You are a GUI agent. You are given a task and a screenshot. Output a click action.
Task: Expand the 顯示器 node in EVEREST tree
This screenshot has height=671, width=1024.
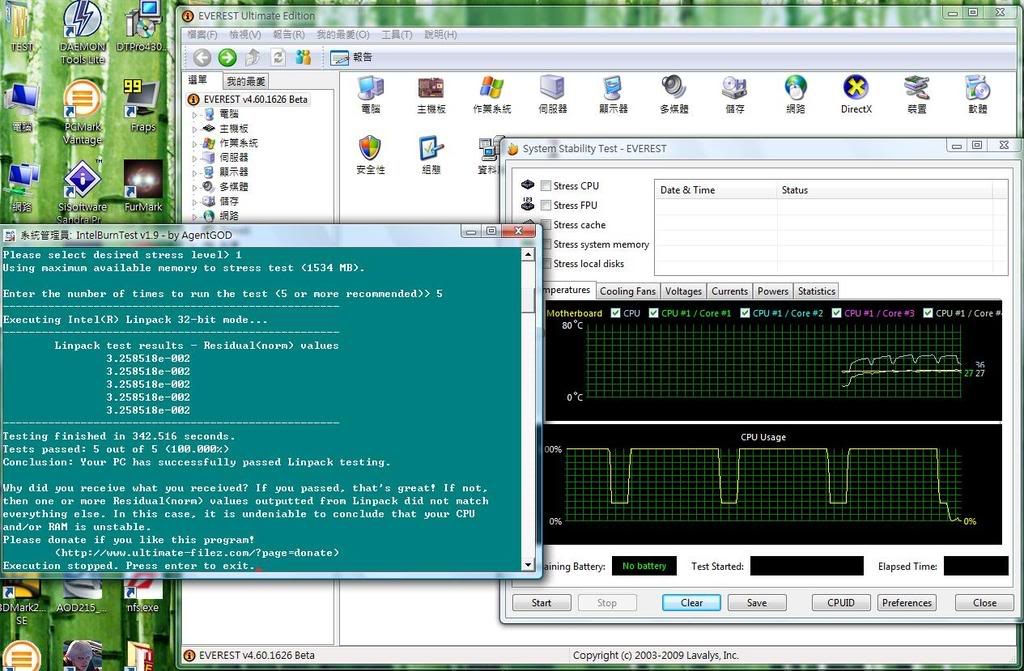[195, 172]
